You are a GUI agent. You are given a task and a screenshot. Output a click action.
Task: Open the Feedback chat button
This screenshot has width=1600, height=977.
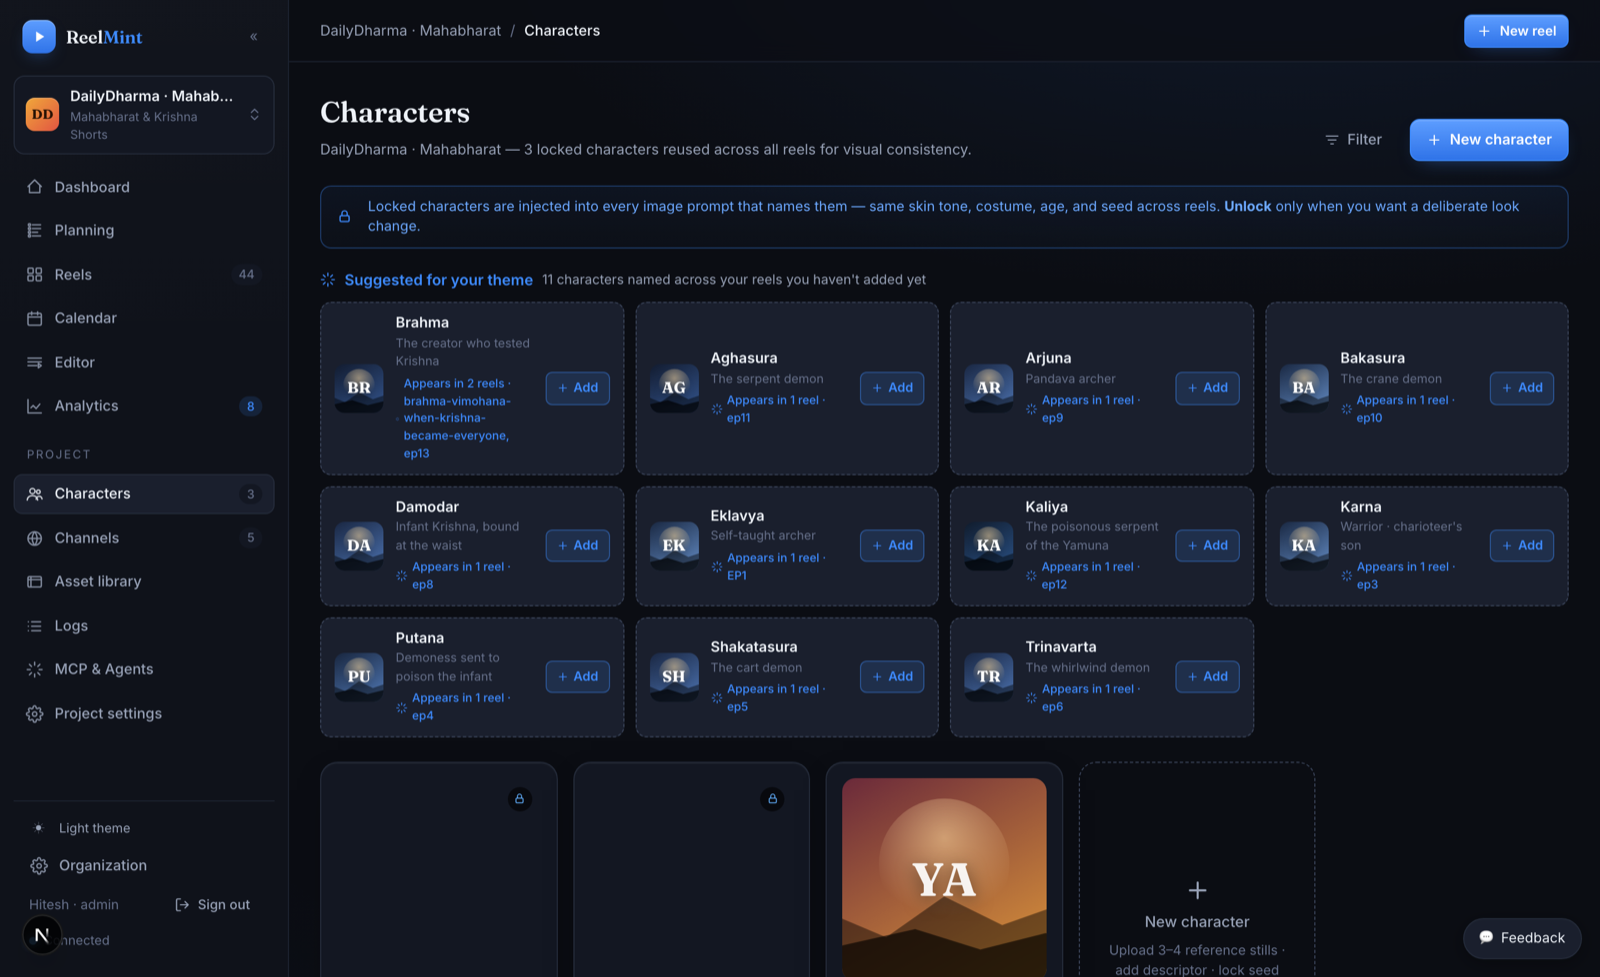tap(1521, 938)
